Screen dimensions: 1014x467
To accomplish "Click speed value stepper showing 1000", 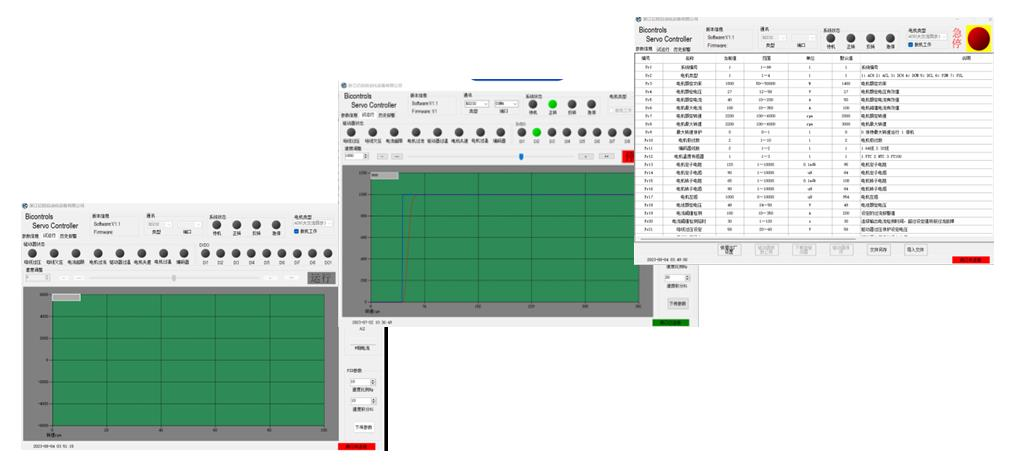I will (x=356, y=156).
